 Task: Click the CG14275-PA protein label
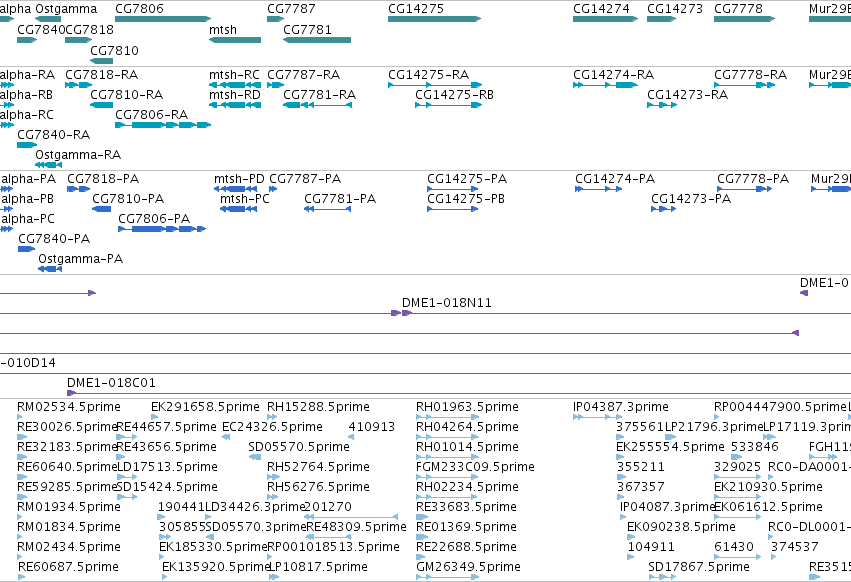tap(467, 179)
